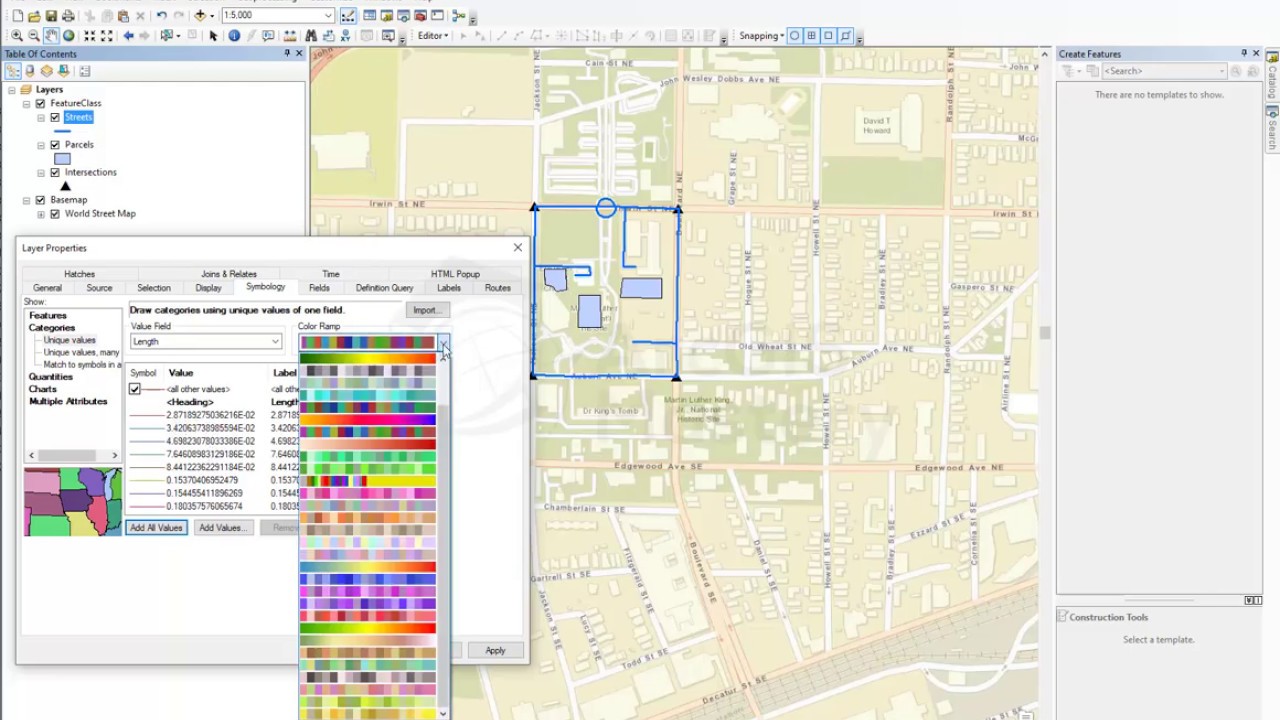1280x720 pixels.
Task: Switch to List By Selection
Action: tap(64, 71)
